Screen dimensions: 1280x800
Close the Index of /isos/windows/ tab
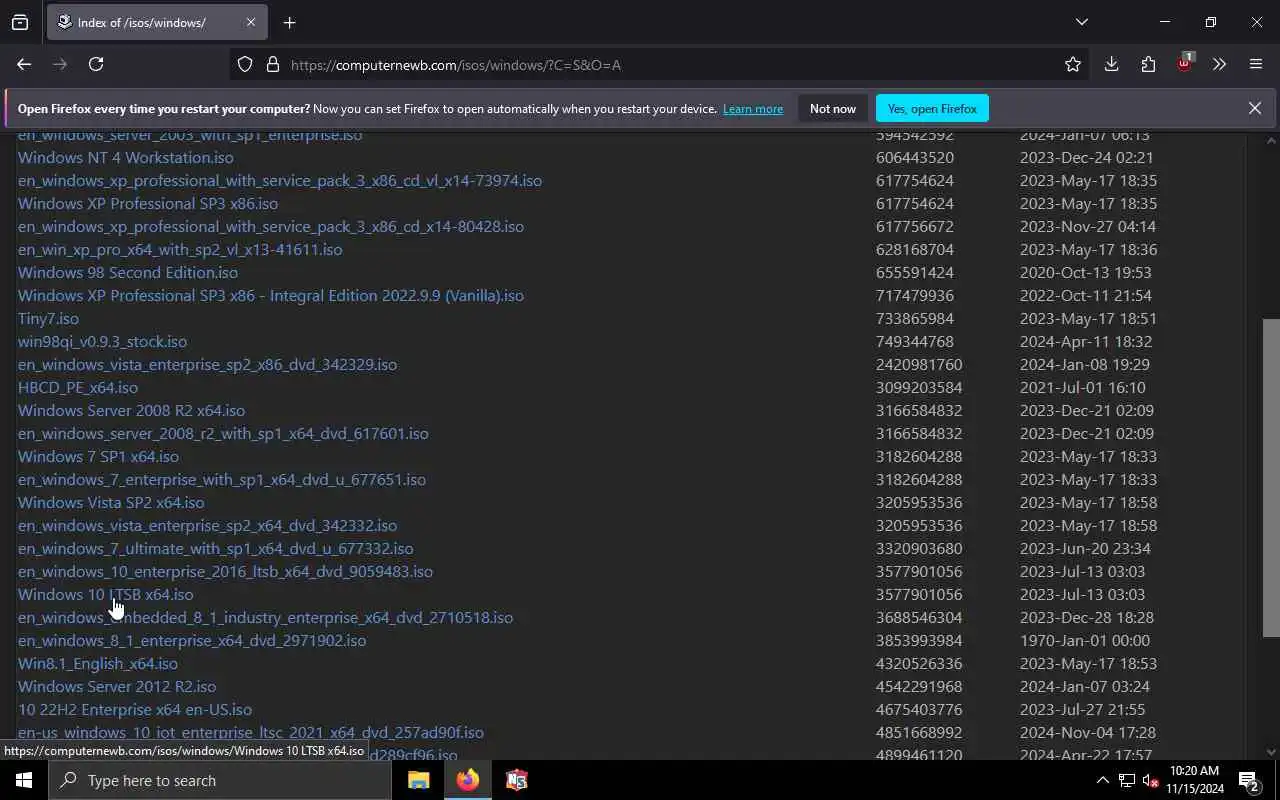250,22
